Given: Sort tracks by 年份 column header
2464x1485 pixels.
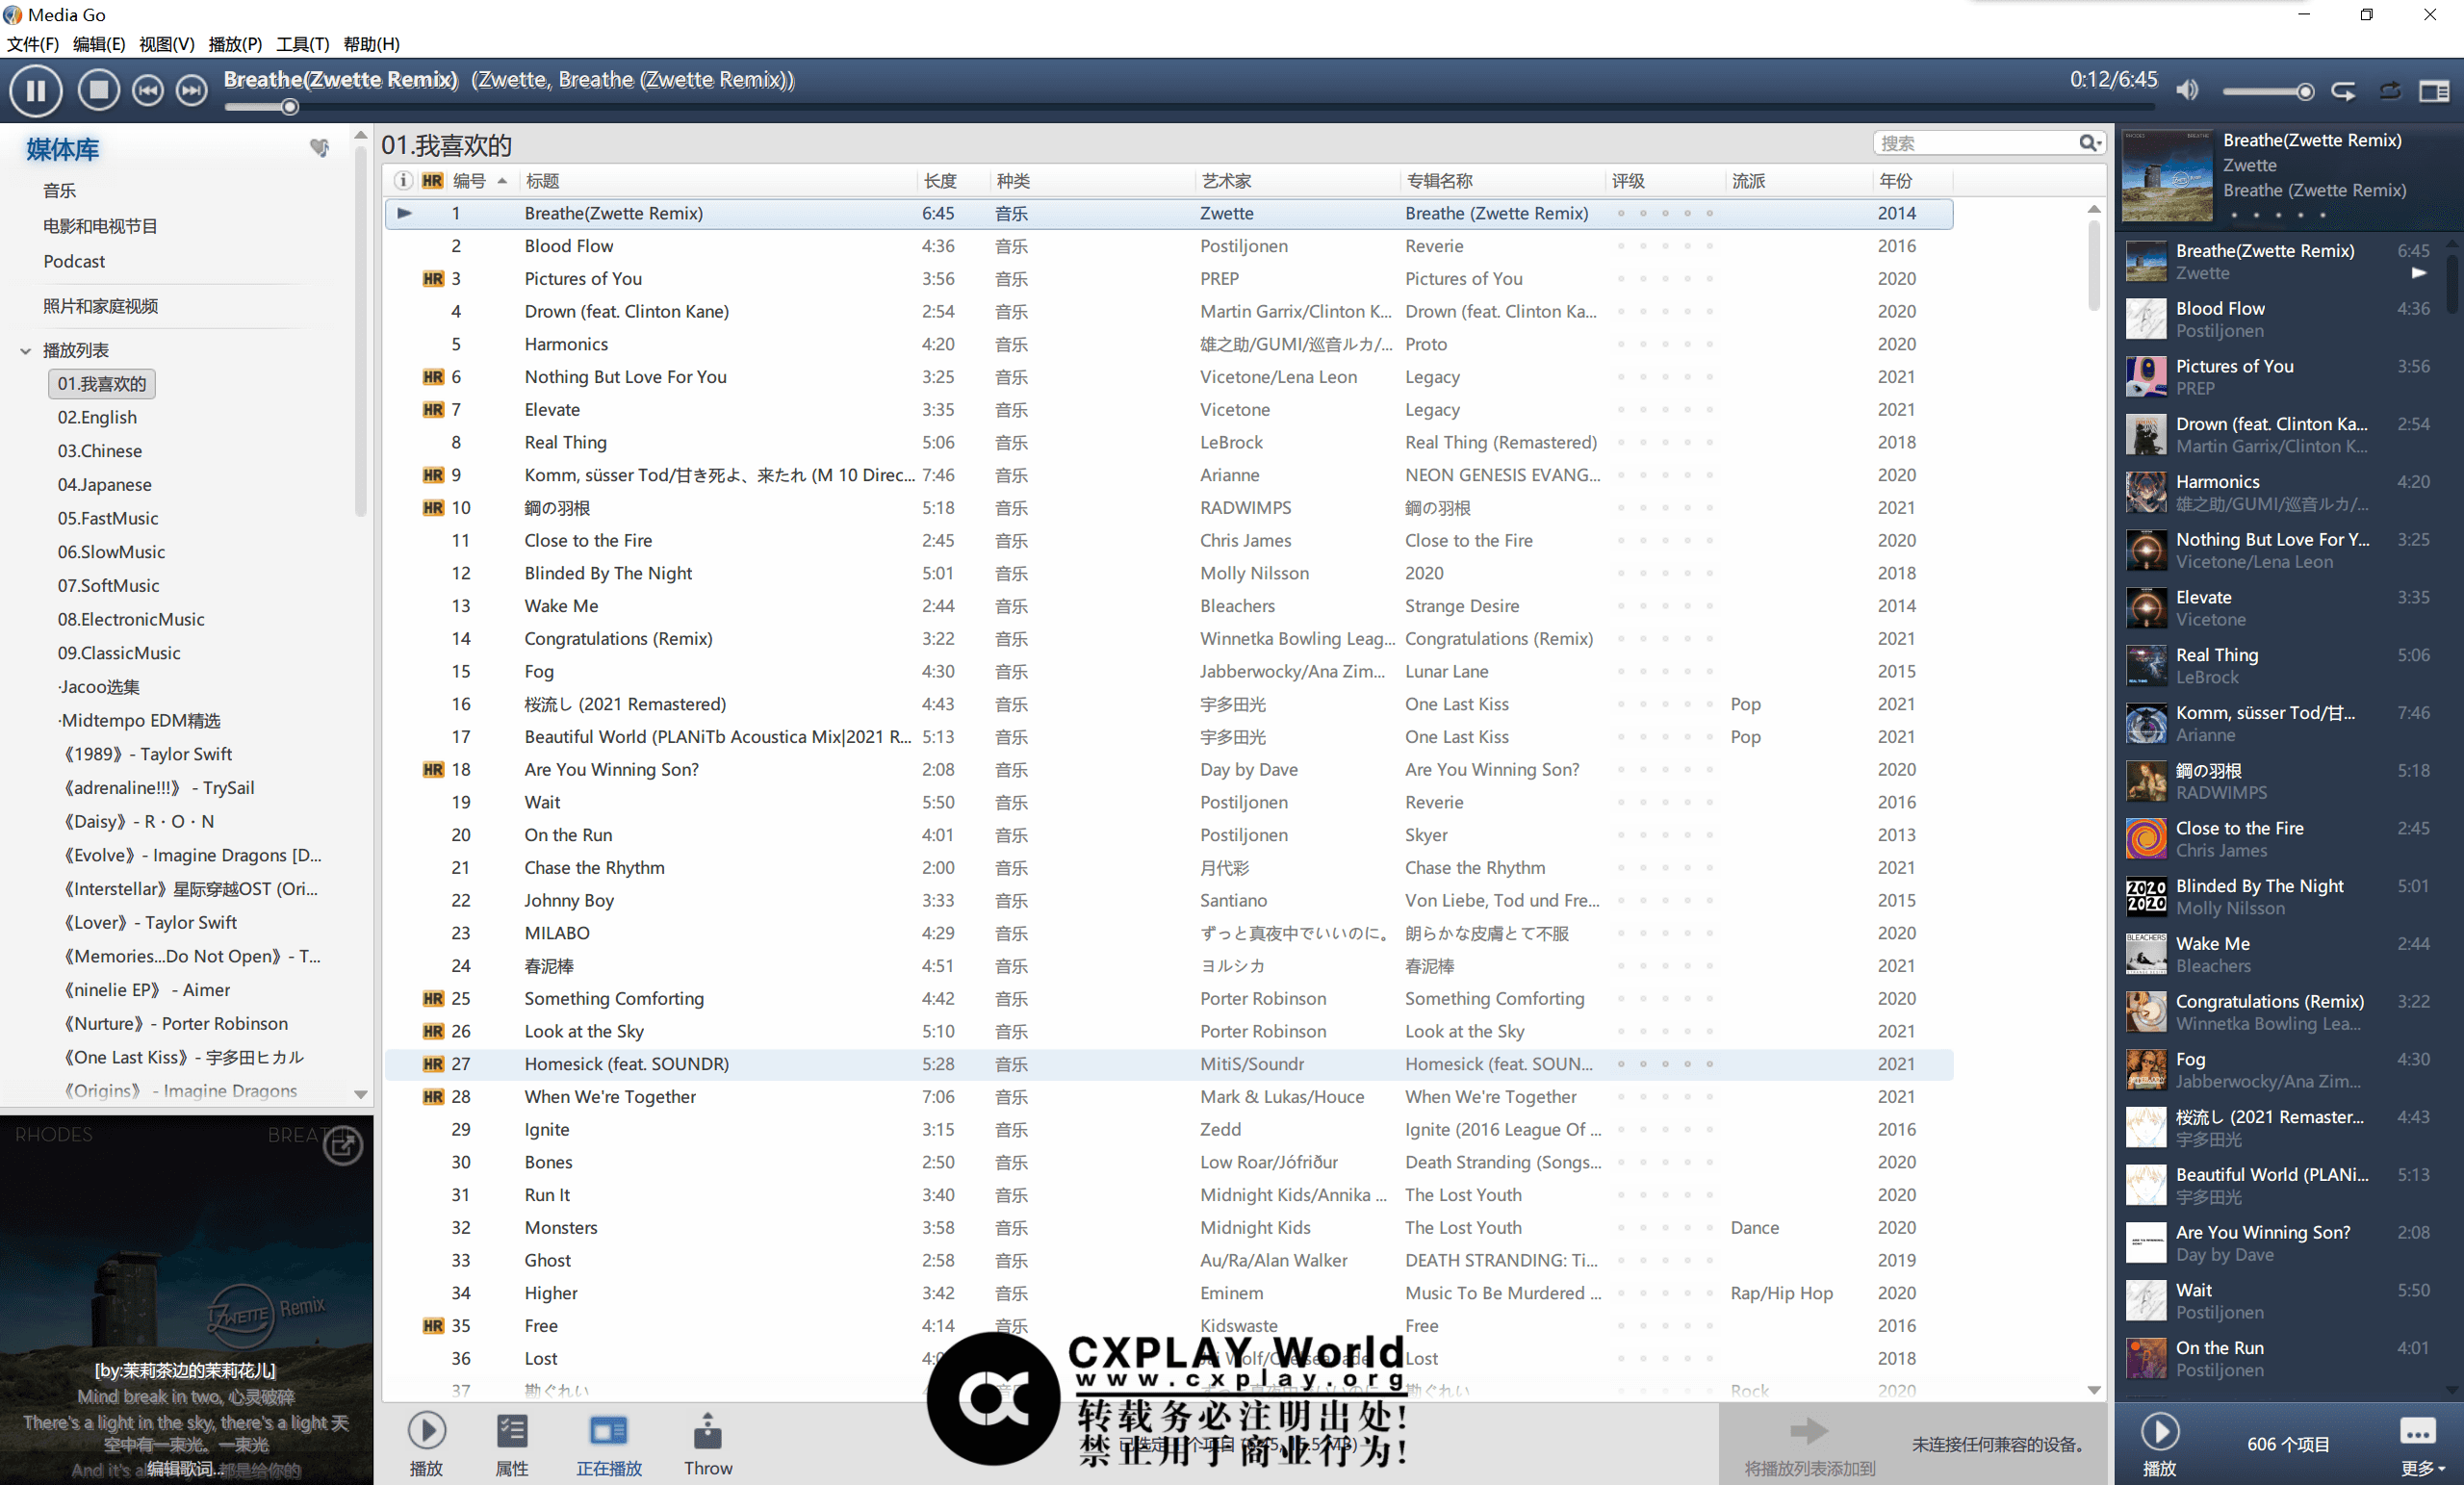Looking at the screenshot, I should tap(1896, 181).
